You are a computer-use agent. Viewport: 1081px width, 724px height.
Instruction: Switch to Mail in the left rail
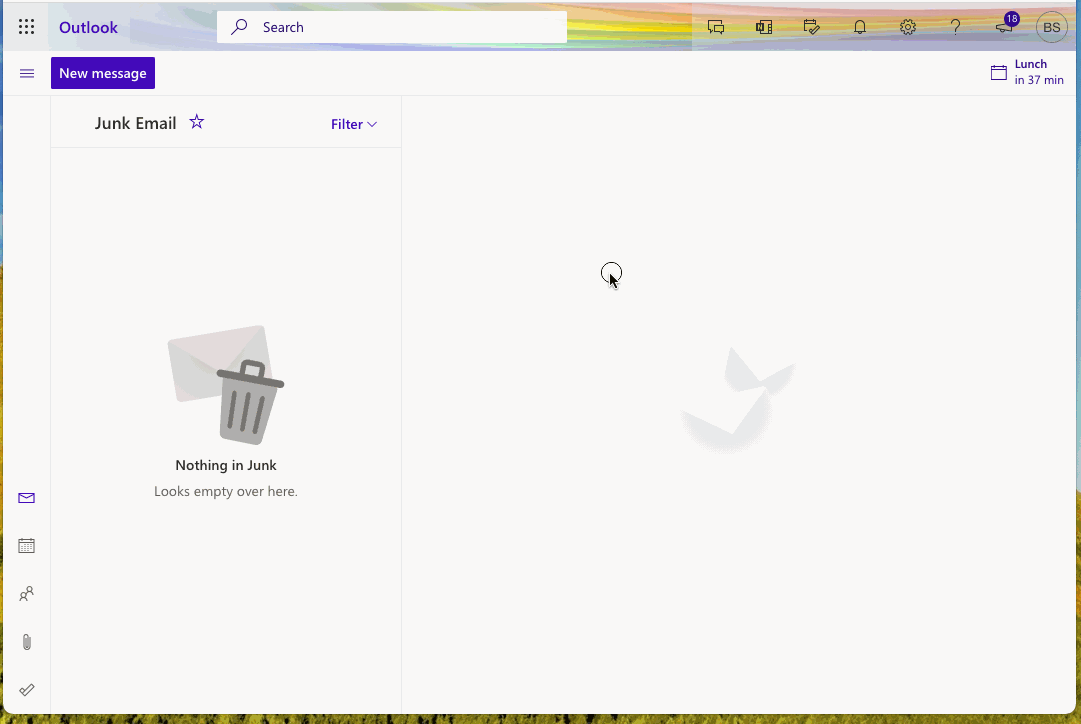[26, 498]
